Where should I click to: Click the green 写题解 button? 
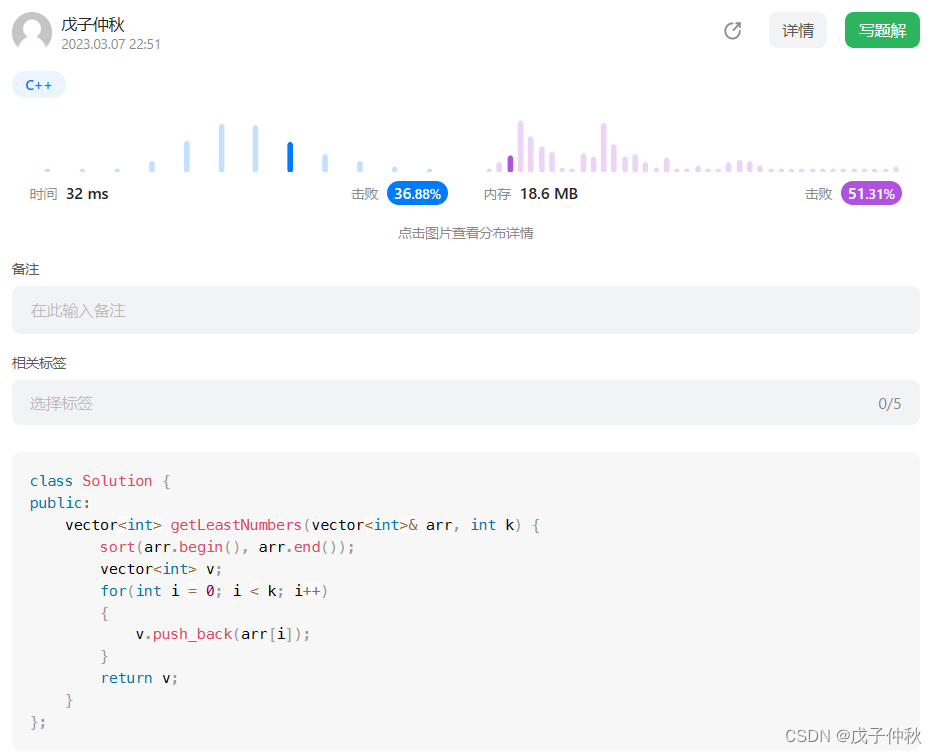click(882, 30)
